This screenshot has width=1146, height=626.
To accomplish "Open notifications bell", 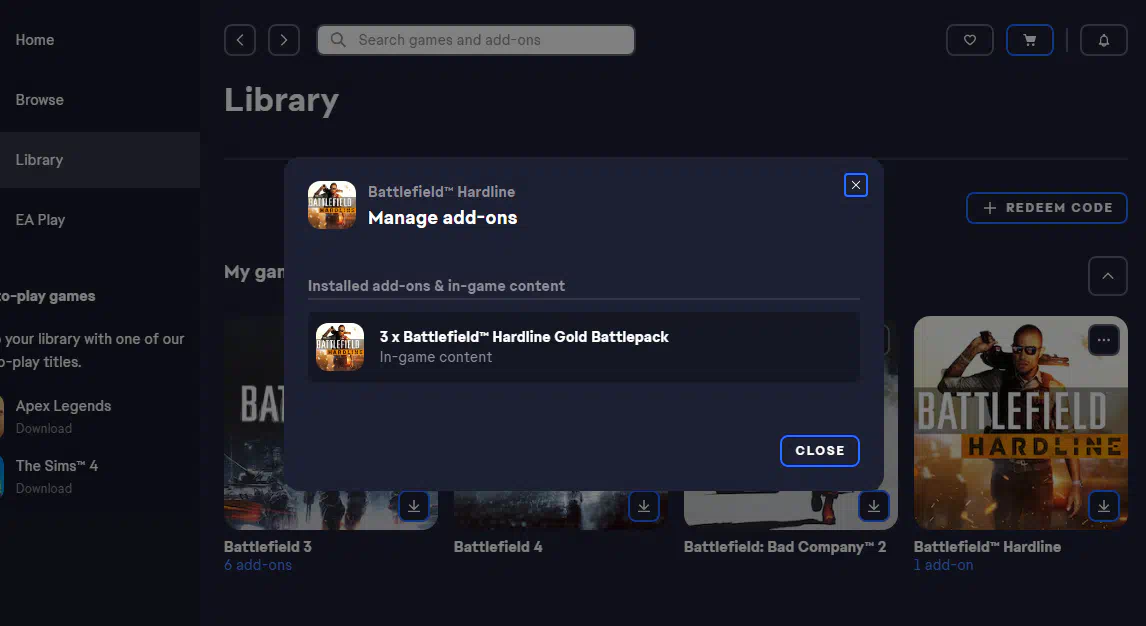I will pos(1104,40).
